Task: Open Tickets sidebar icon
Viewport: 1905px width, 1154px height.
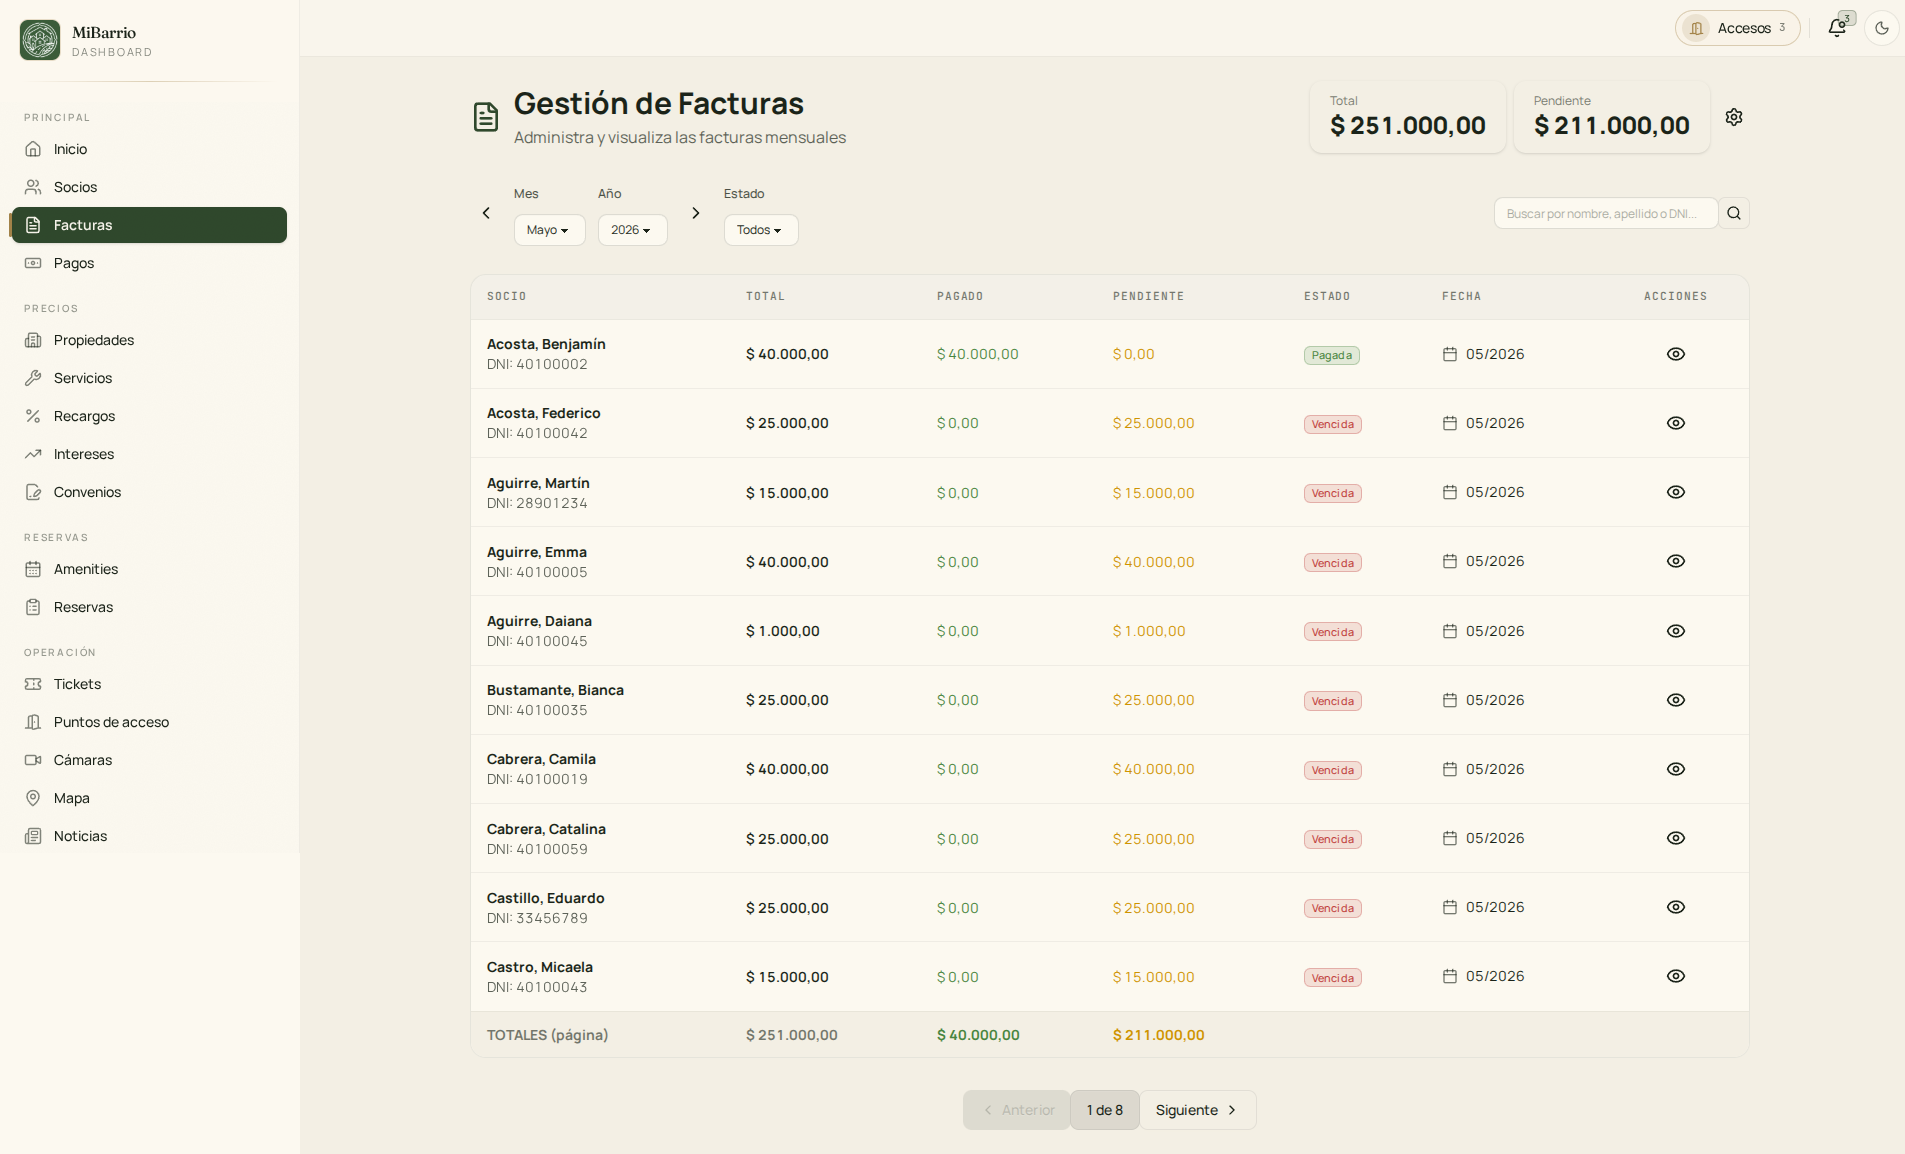Action: pyautogui.click(x=33, y=684)
